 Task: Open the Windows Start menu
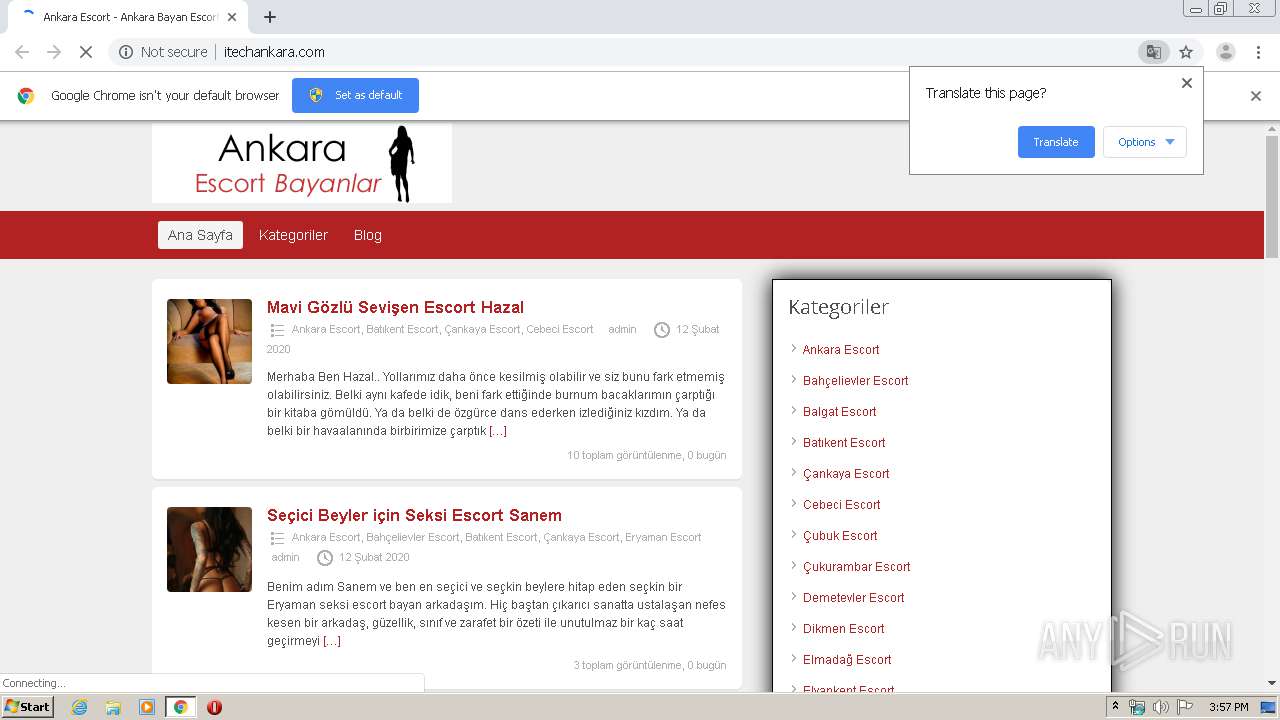tap(28, 707)
